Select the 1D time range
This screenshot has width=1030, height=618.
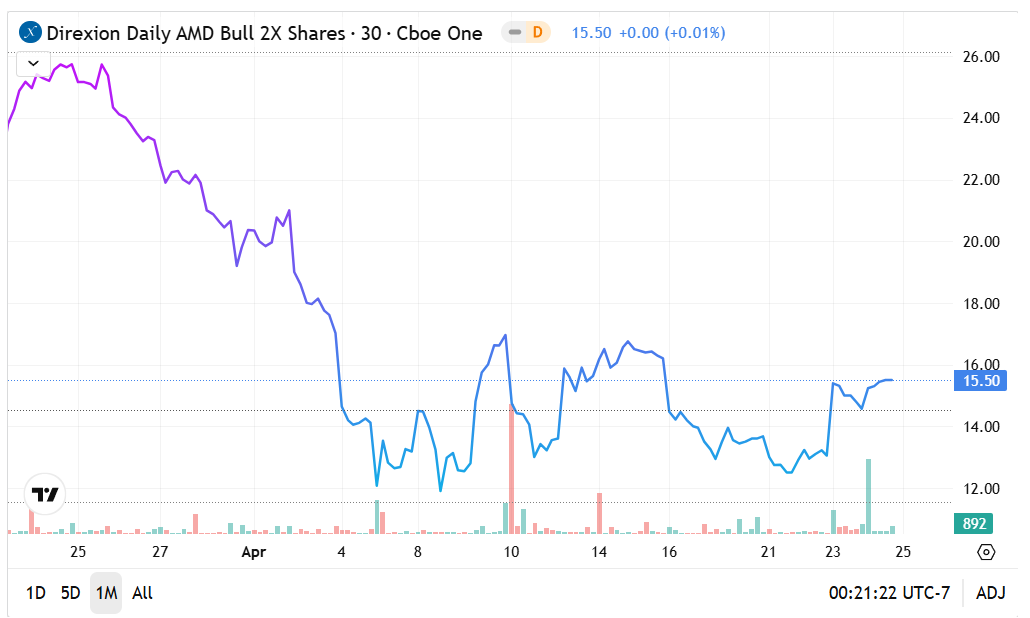click(x=35, y=593)
